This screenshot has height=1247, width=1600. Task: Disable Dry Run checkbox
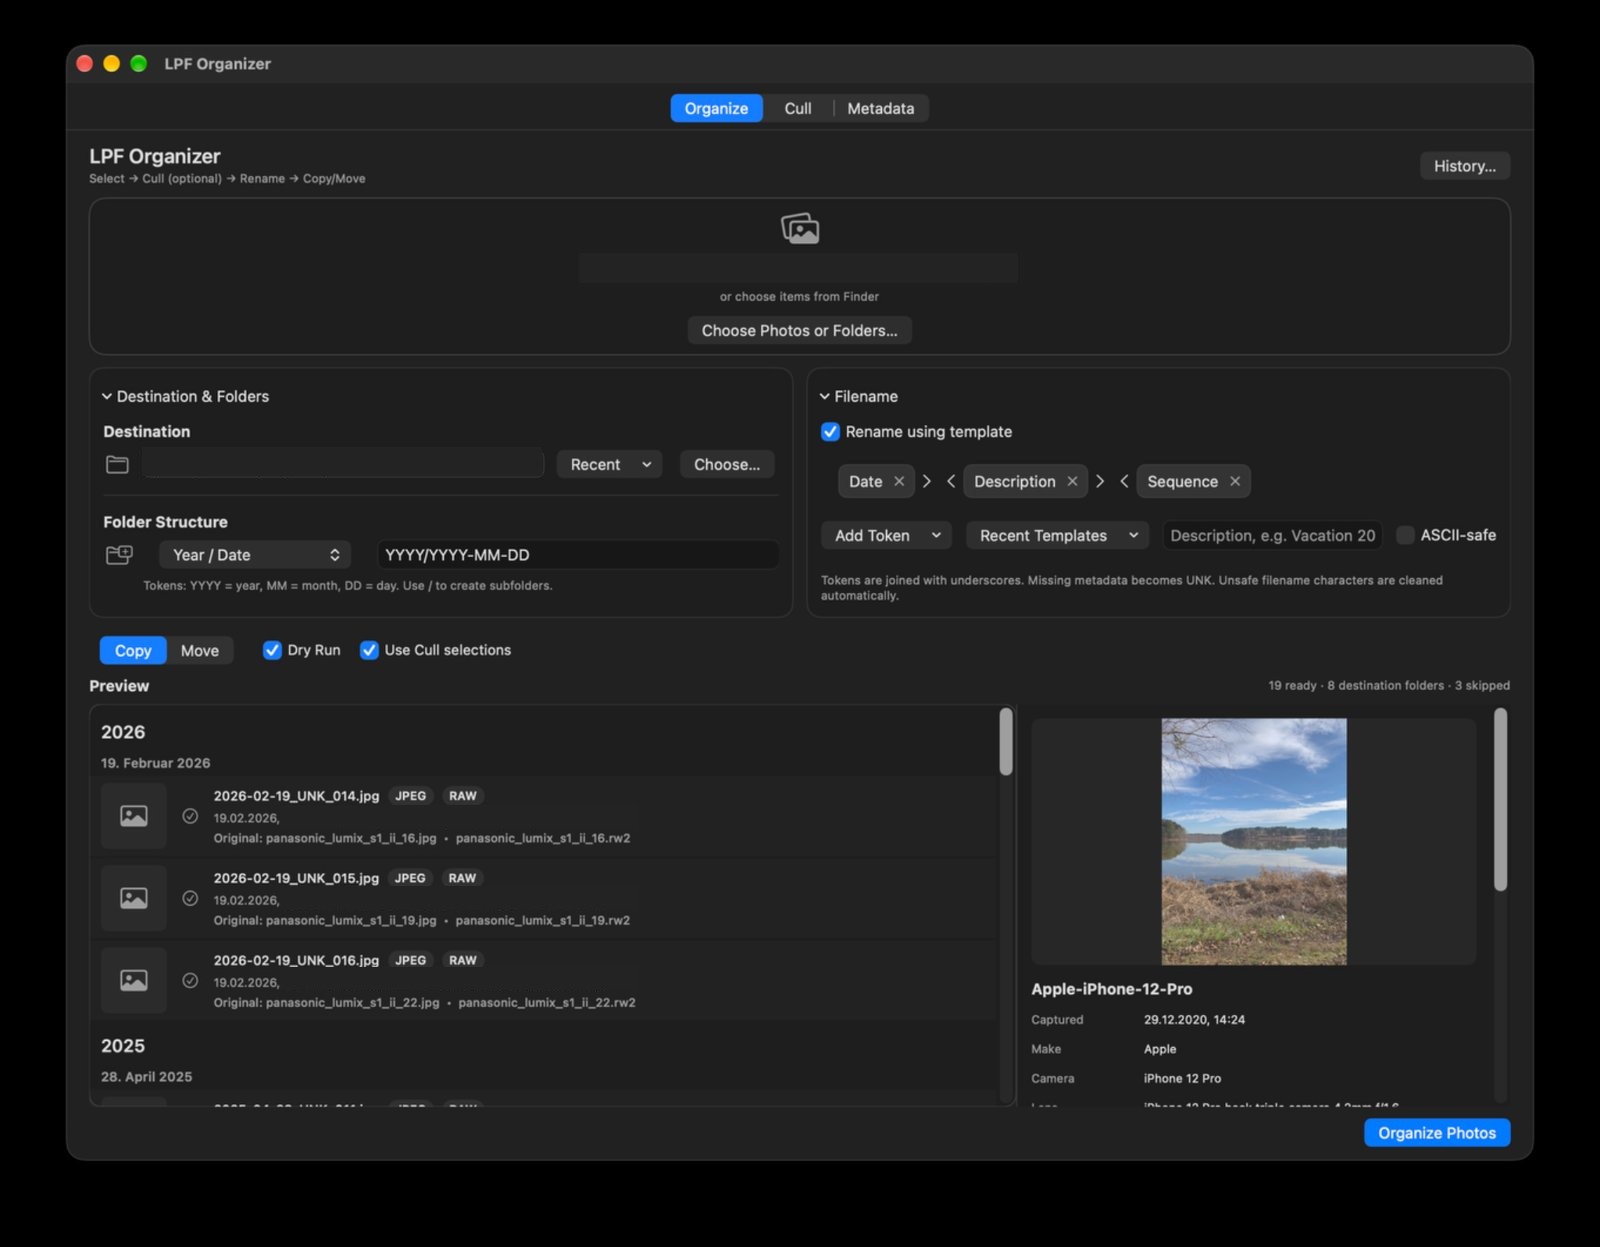click(x=272, y=650)
